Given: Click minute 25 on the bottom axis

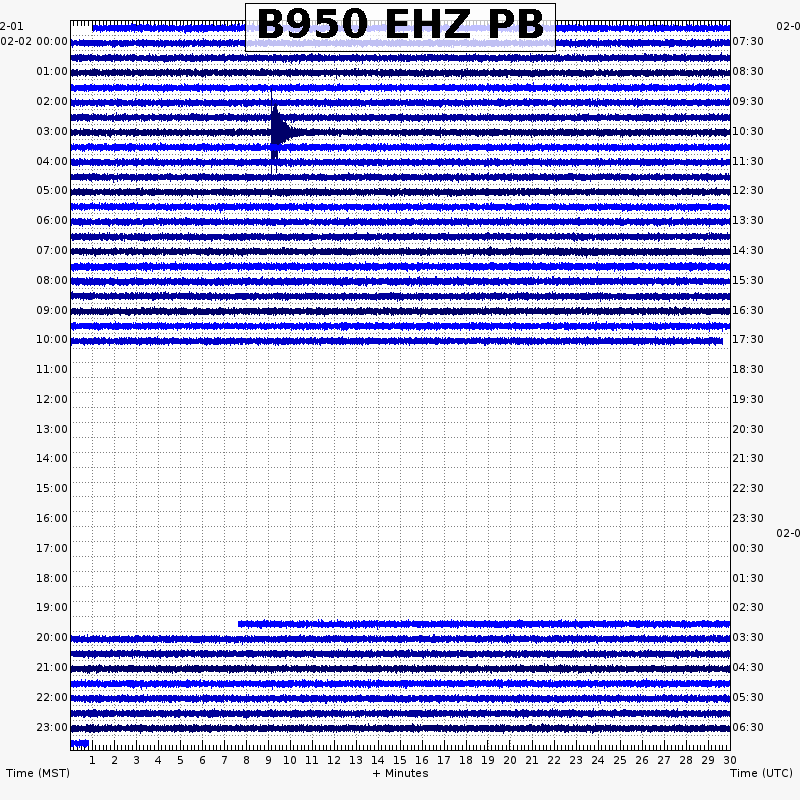Looking at the screenshot, I should pos(620,760).
